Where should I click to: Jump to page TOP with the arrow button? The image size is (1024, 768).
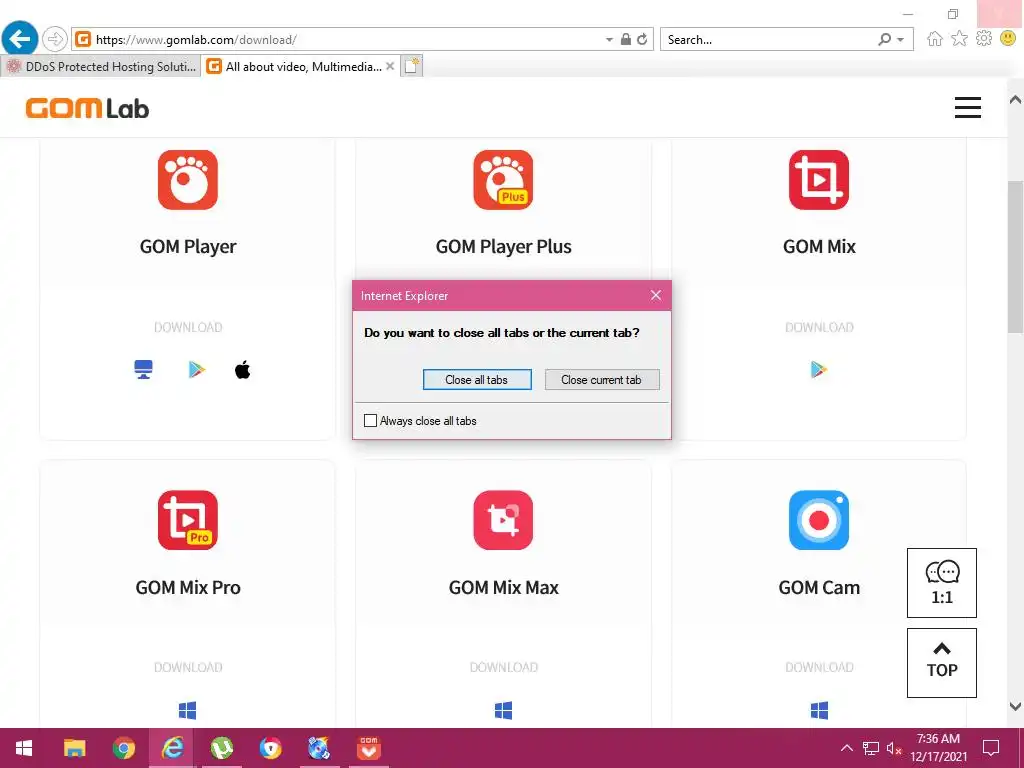pos(942,663)
